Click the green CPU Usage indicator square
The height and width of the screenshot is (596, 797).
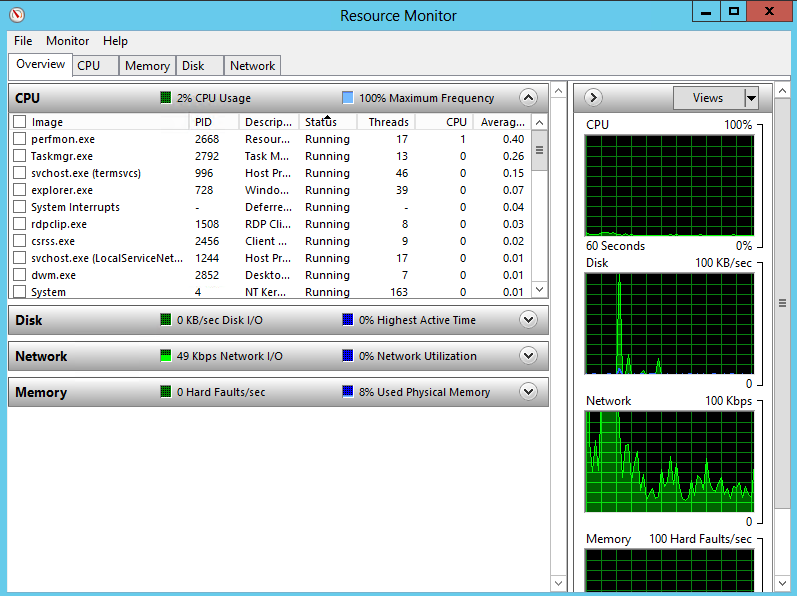point(166,98)
